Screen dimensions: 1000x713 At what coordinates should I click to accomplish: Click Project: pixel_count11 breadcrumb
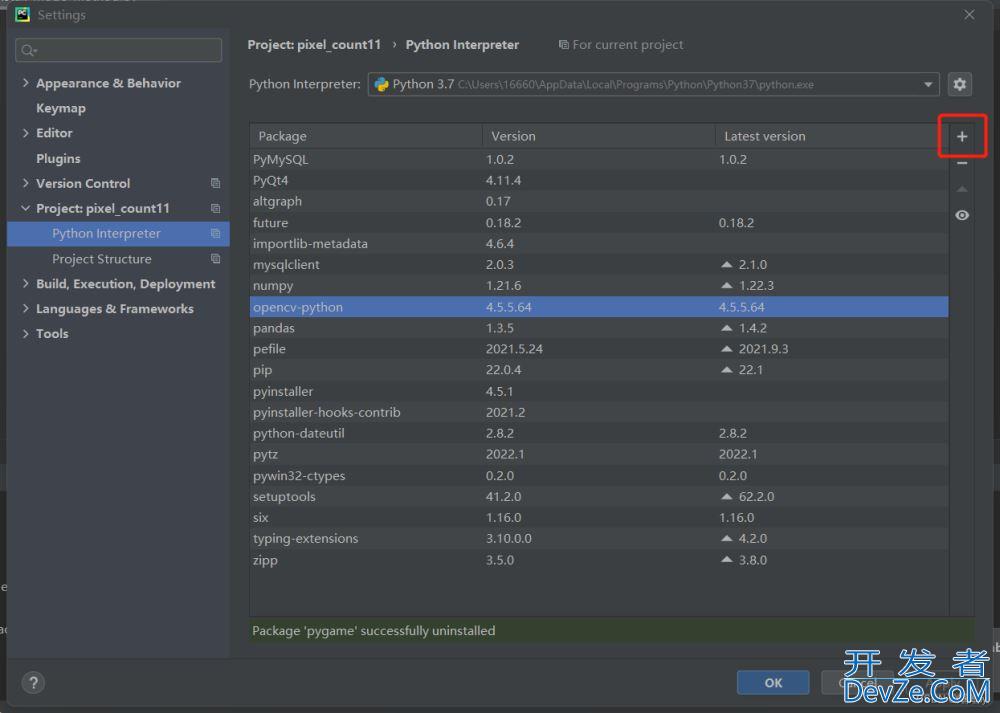(314, 45)
